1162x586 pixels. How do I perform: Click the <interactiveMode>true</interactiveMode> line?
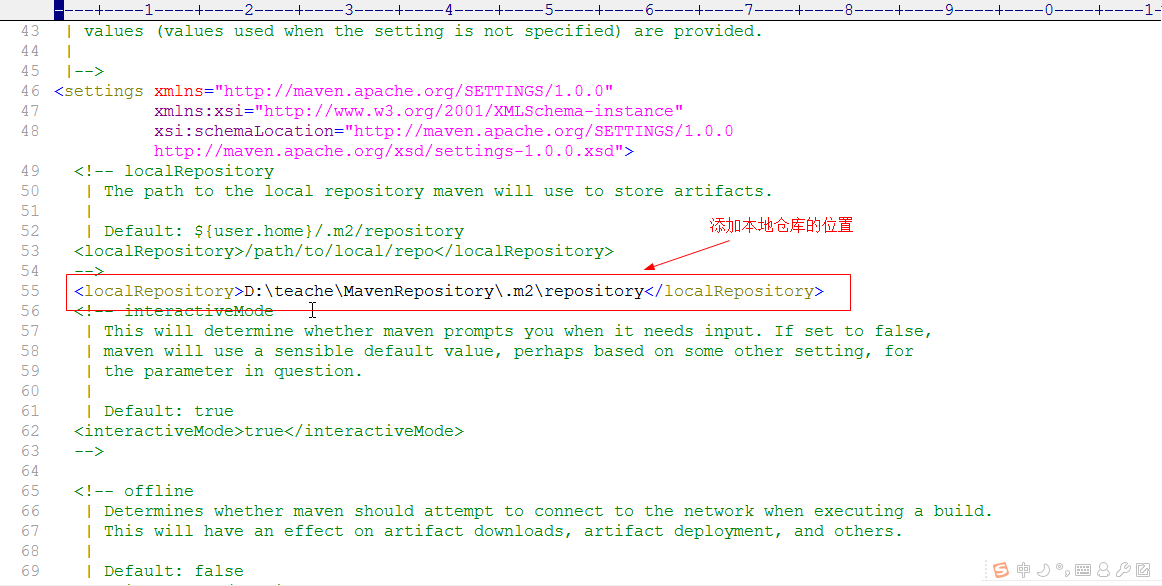point(269,431)
